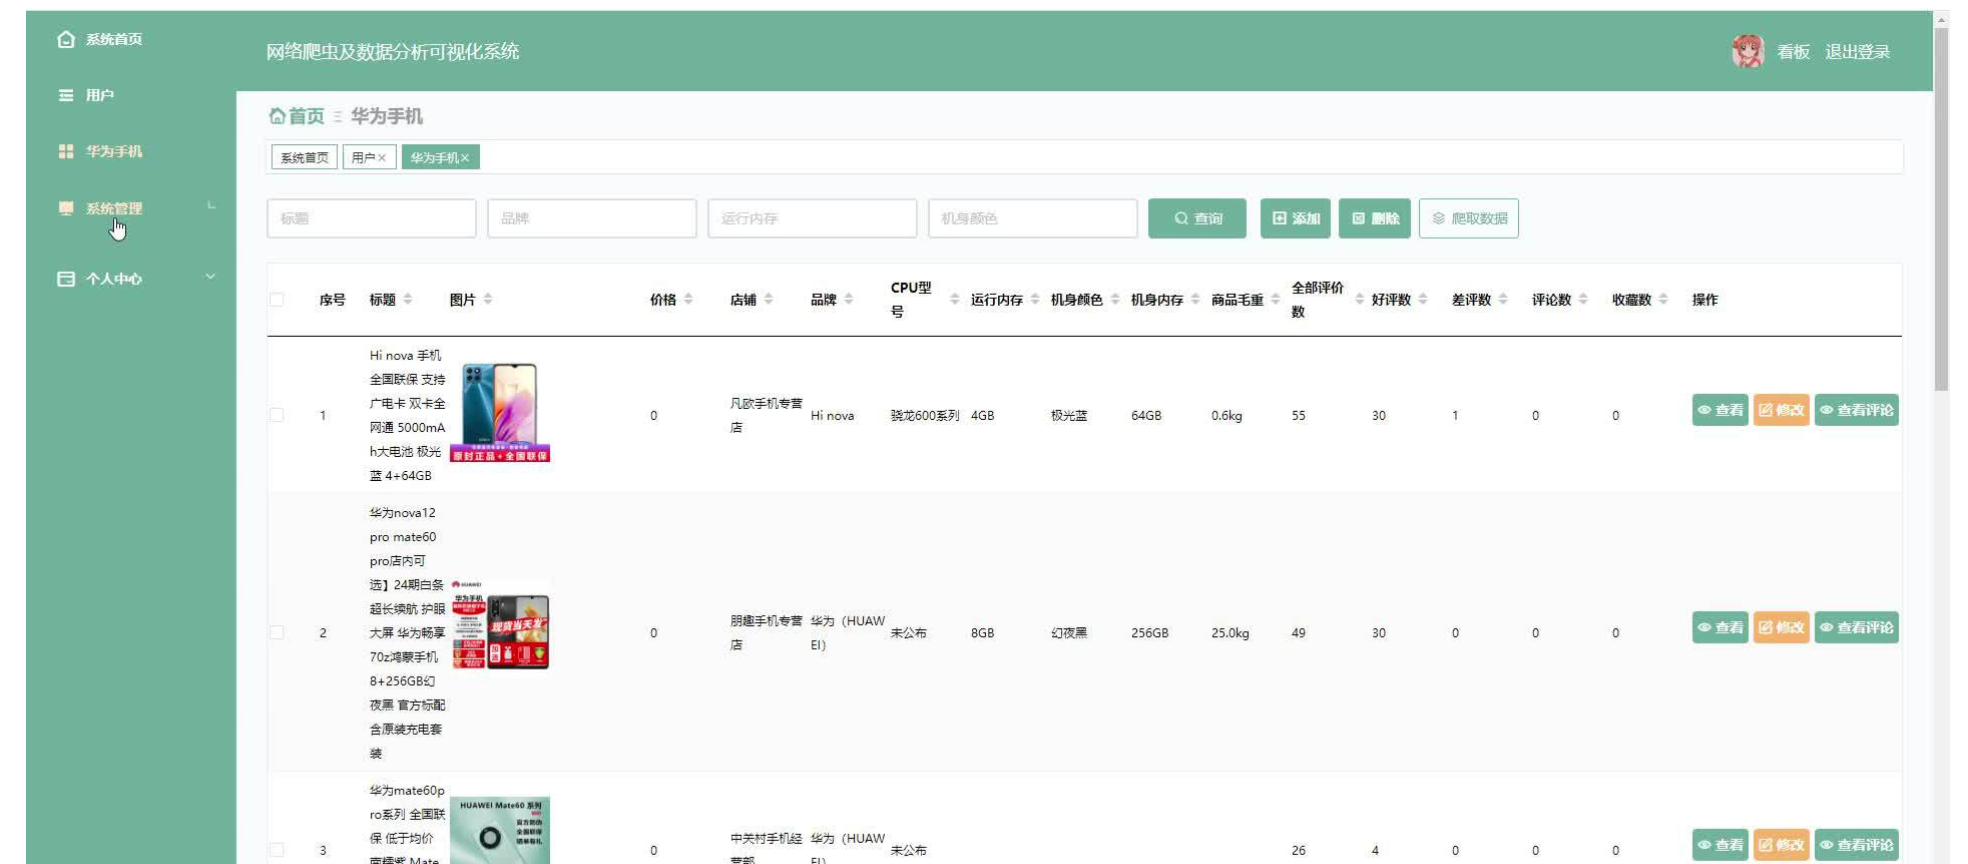
Task: Close the 华为手机 tab with its x
Action: 465,158
